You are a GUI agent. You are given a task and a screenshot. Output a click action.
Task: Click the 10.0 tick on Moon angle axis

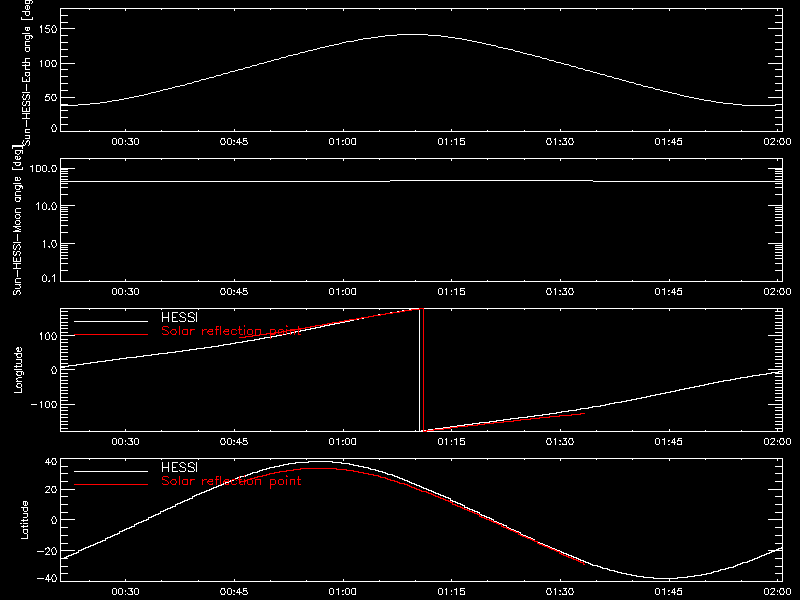(x=46, y=206)
